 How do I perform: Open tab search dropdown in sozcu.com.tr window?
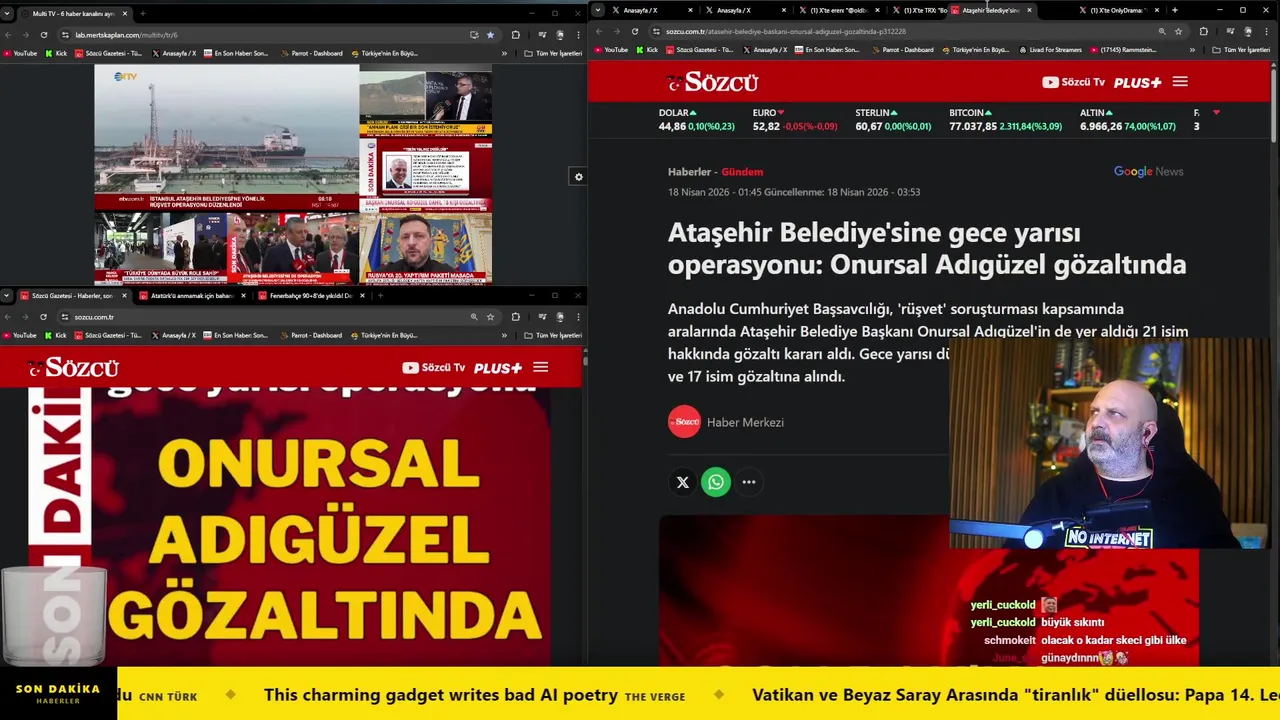(8, 296)
